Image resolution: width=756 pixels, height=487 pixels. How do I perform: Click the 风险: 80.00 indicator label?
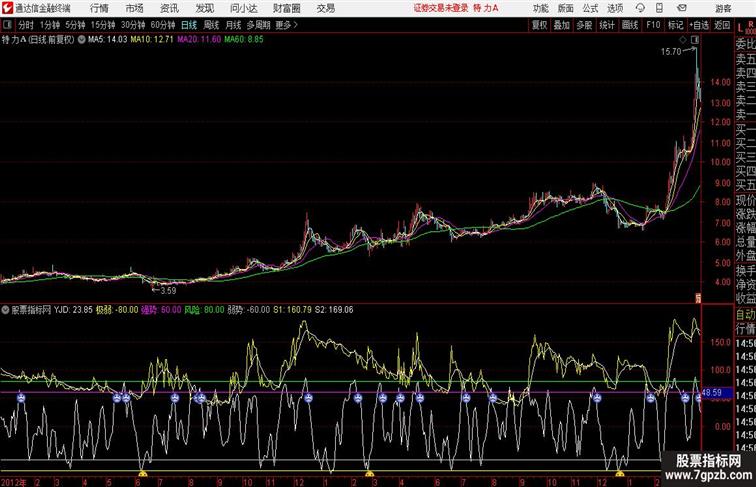click(204, 310)
